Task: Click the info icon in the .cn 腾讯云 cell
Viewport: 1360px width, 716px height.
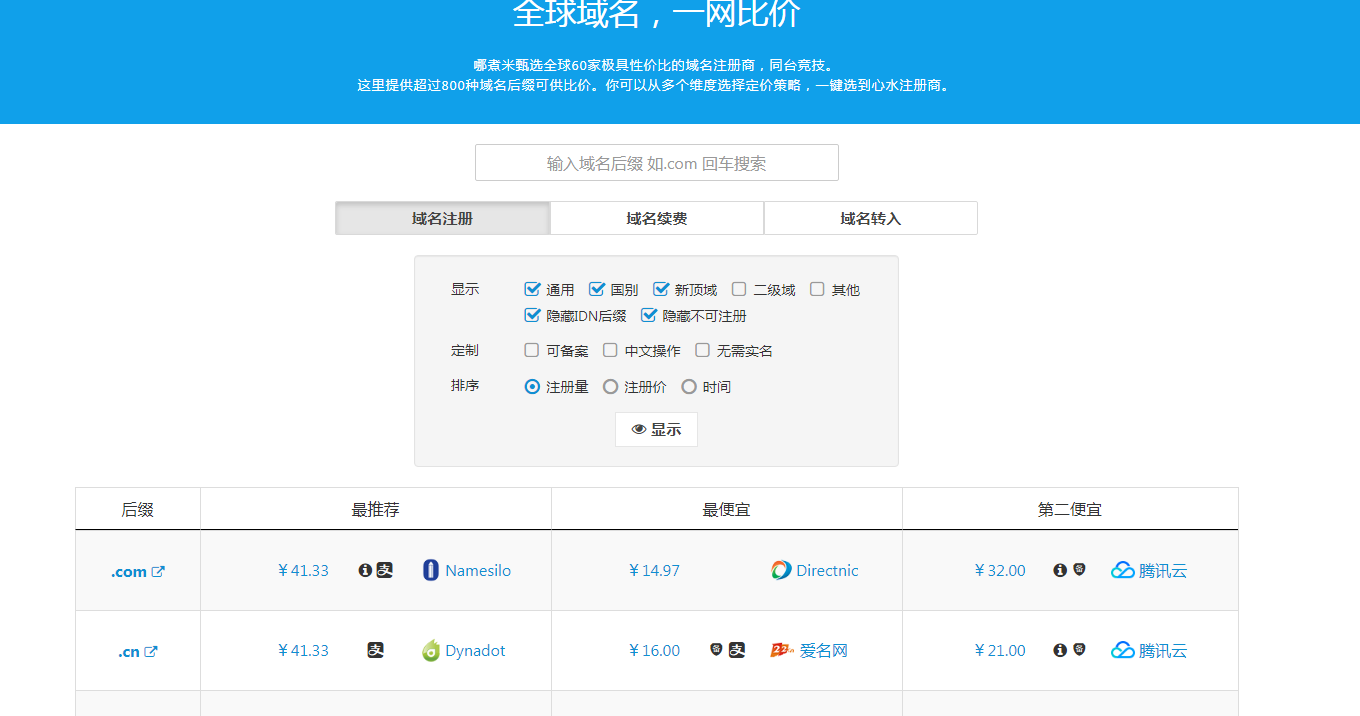Action: [x=1060, y=650]
